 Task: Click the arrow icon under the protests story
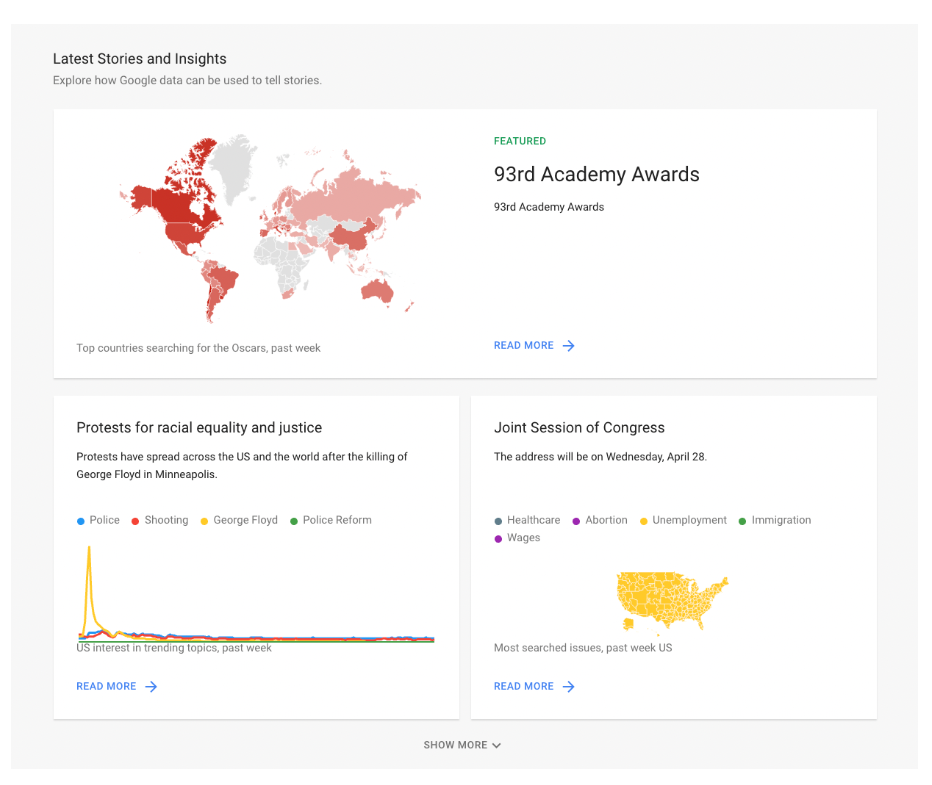click(x=151, y=687)
